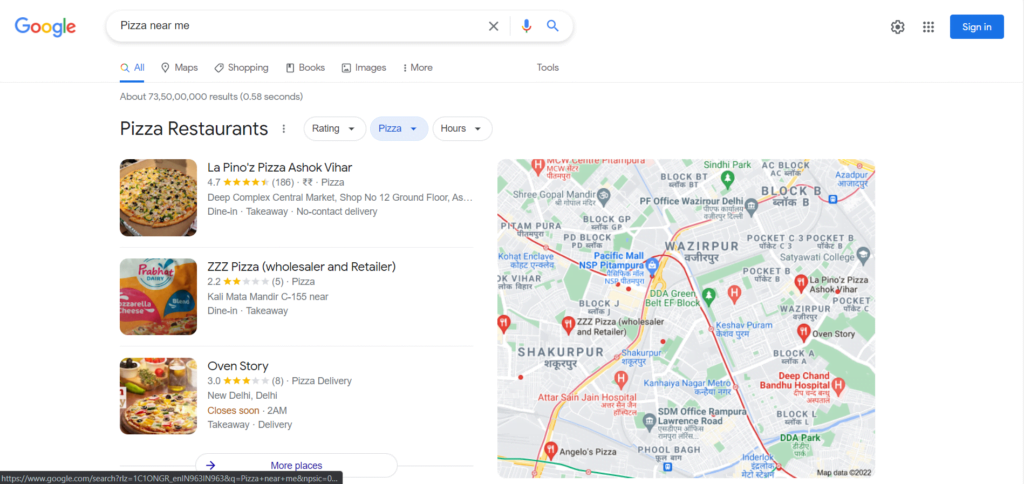Click the arrow icon in More places
Screen dimensions: 1024x484
click(210, 465)
